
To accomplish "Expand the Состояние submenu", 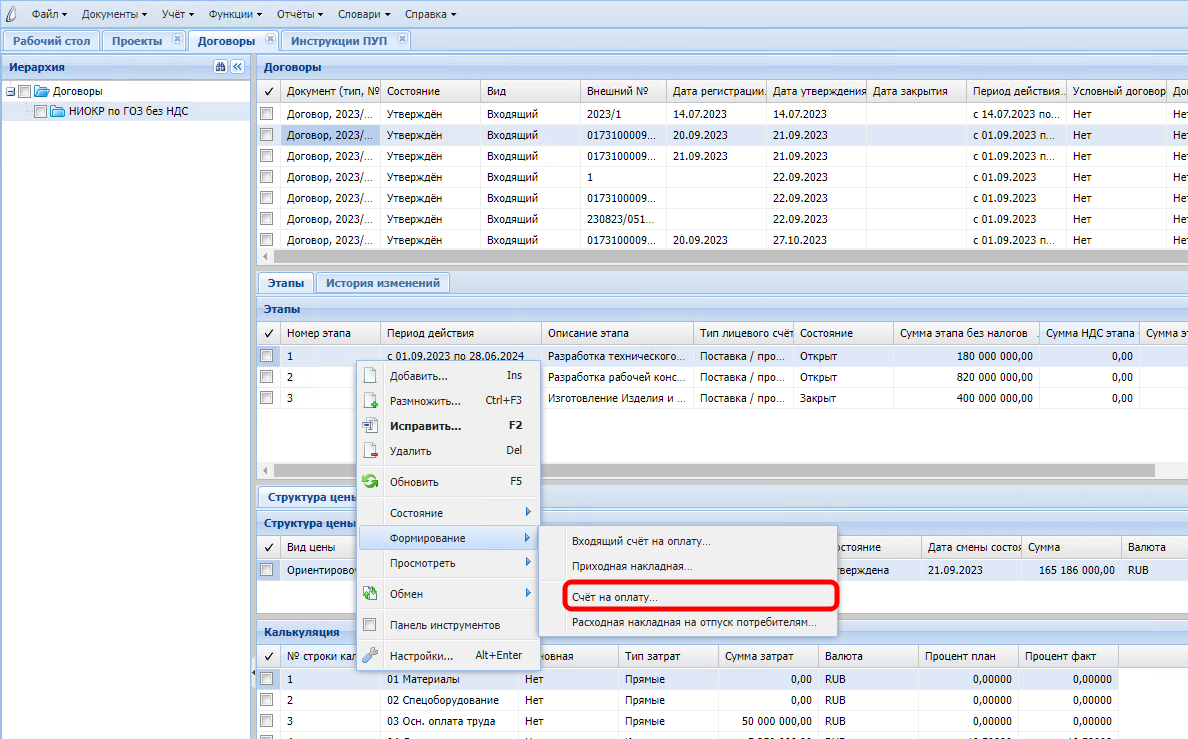I will tap(450, 513).
